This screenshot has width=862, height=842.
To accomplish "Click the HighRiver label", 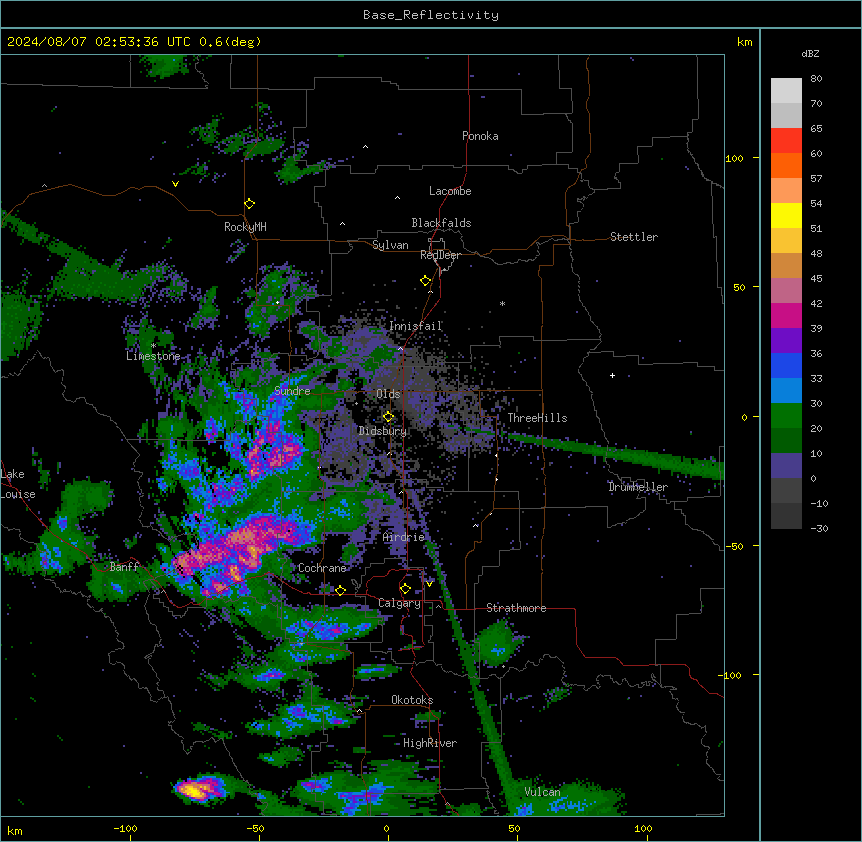I will [430, 743].
